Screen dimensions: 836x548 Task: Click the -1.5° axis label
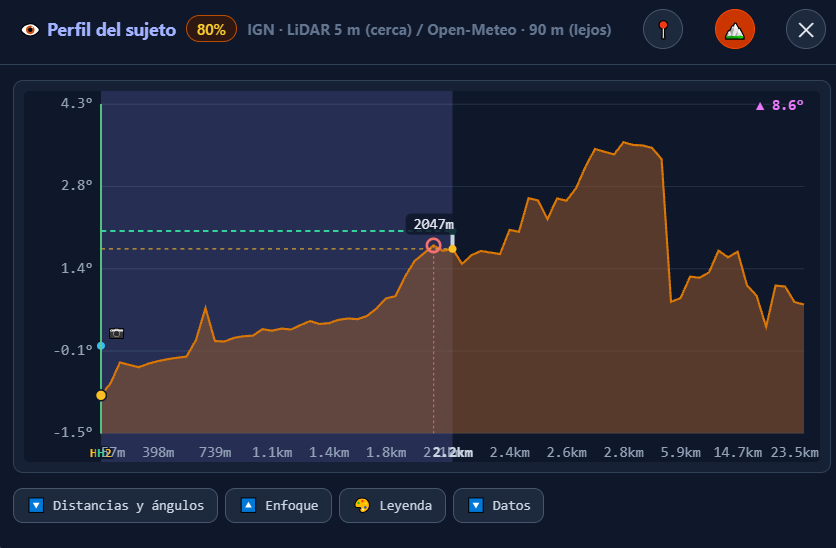(73, 432)
